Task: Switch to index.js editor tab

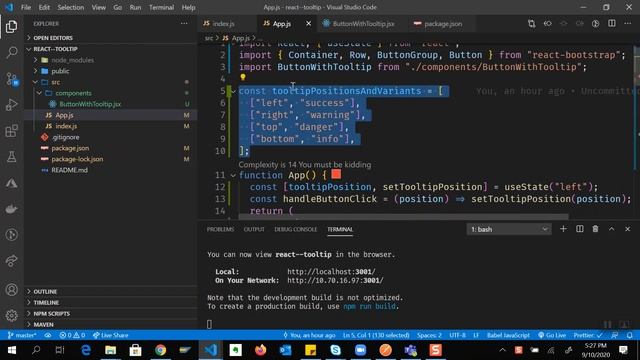Action: [x=223, y=24]
